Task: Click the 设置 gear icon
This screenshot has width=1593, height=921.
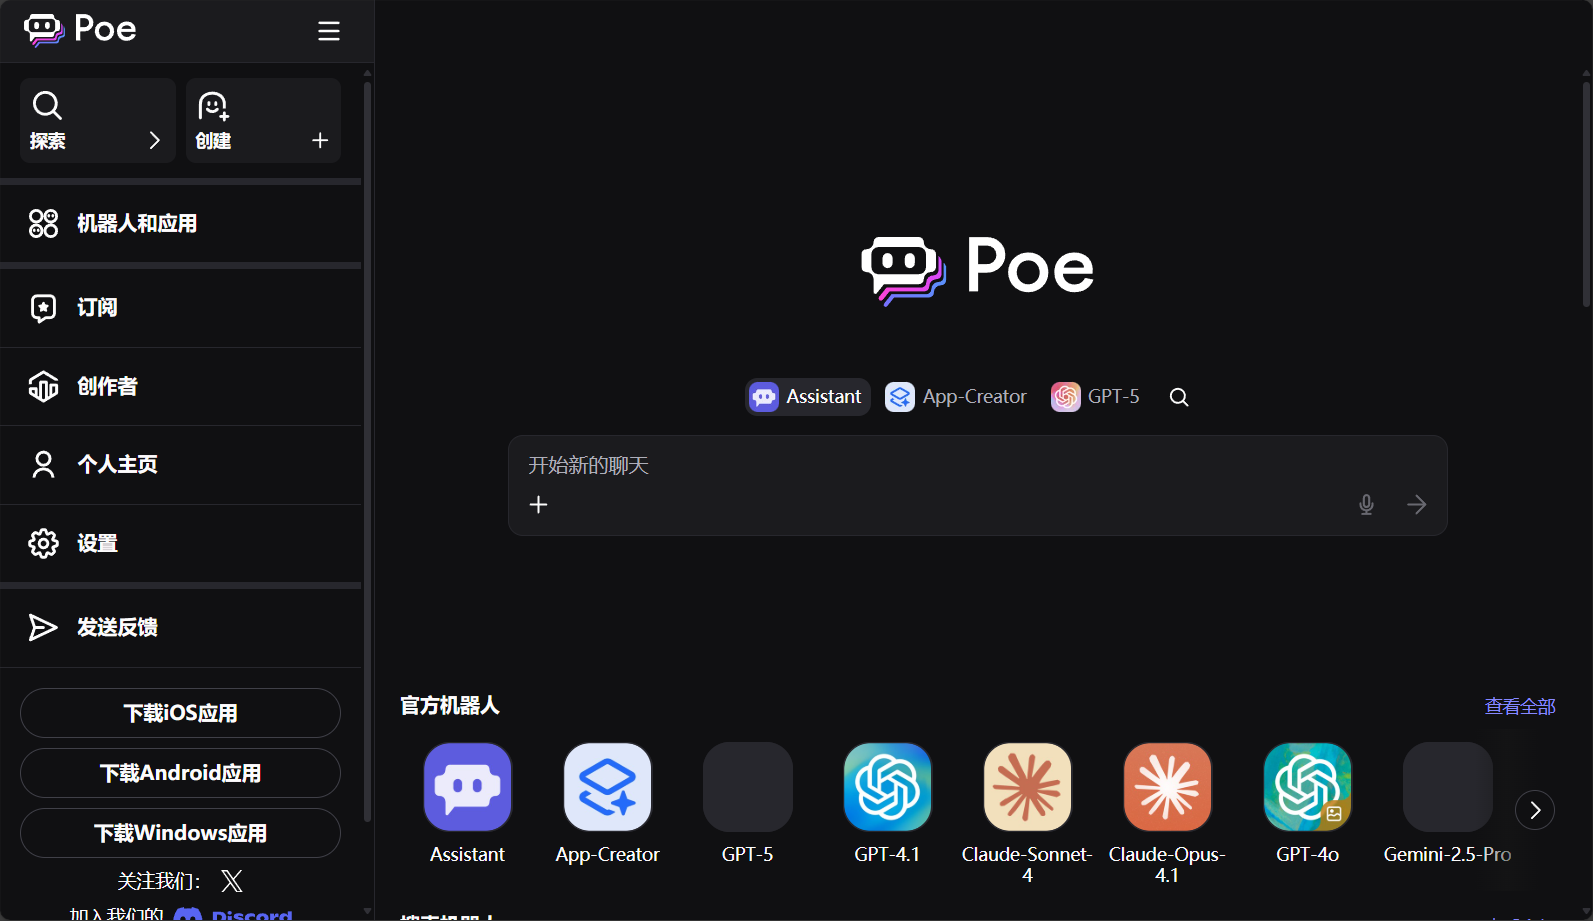Action: [x=43, y=543]
